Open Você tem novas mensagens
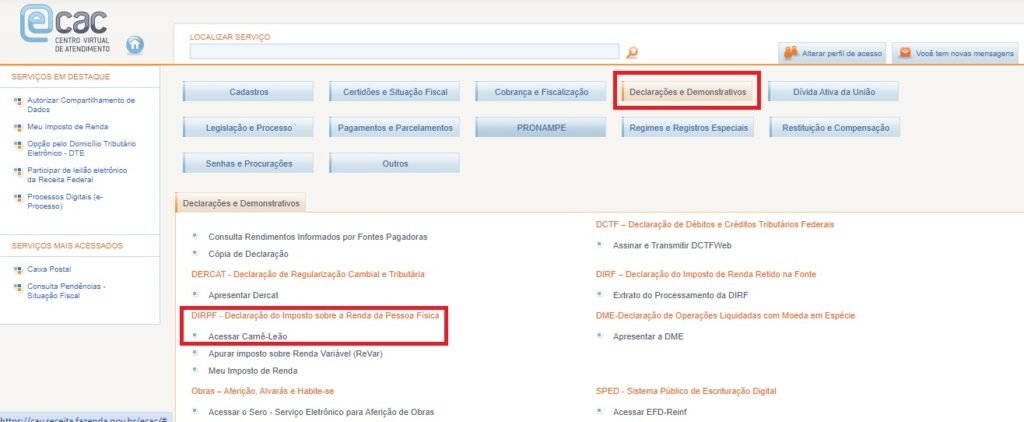Viewport: 1024px width, 422px height. coord(955,53)
